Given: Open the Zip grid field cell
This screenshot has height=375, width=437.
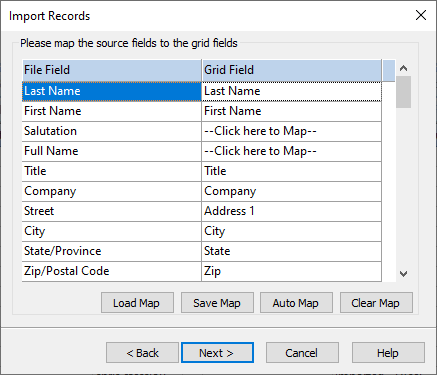Looking at the screenshot, I should (x=292, y=271).
